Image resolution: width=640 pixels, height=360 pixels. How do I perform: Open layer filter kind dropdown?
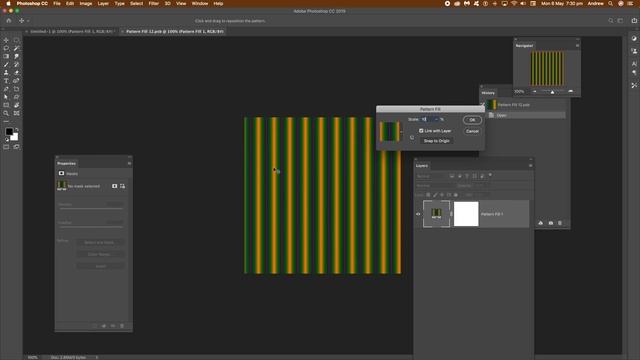tap(431, 176)
